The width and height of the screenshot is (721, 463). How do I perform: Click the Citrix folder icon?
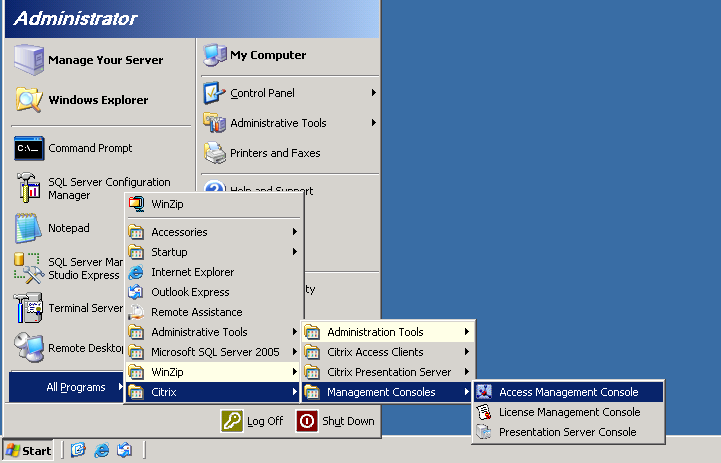coord(136,392)
